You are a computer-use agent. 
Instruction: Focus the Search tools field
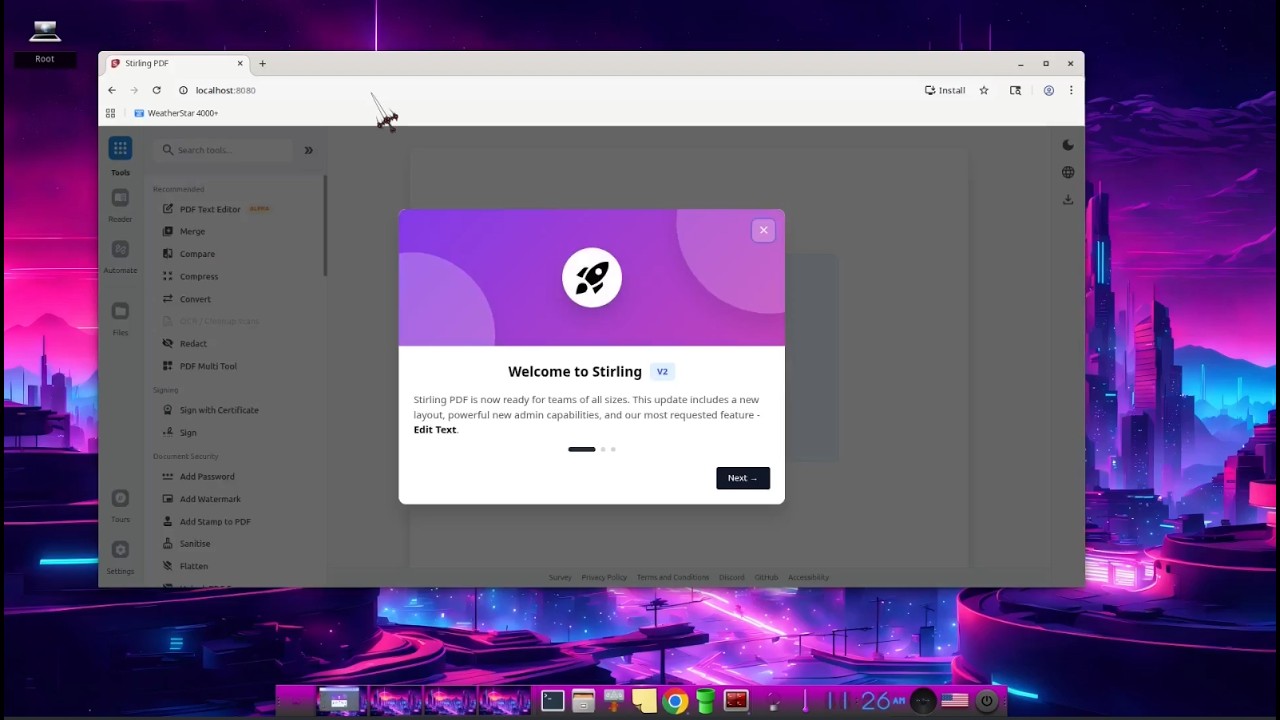click(225, 150)
